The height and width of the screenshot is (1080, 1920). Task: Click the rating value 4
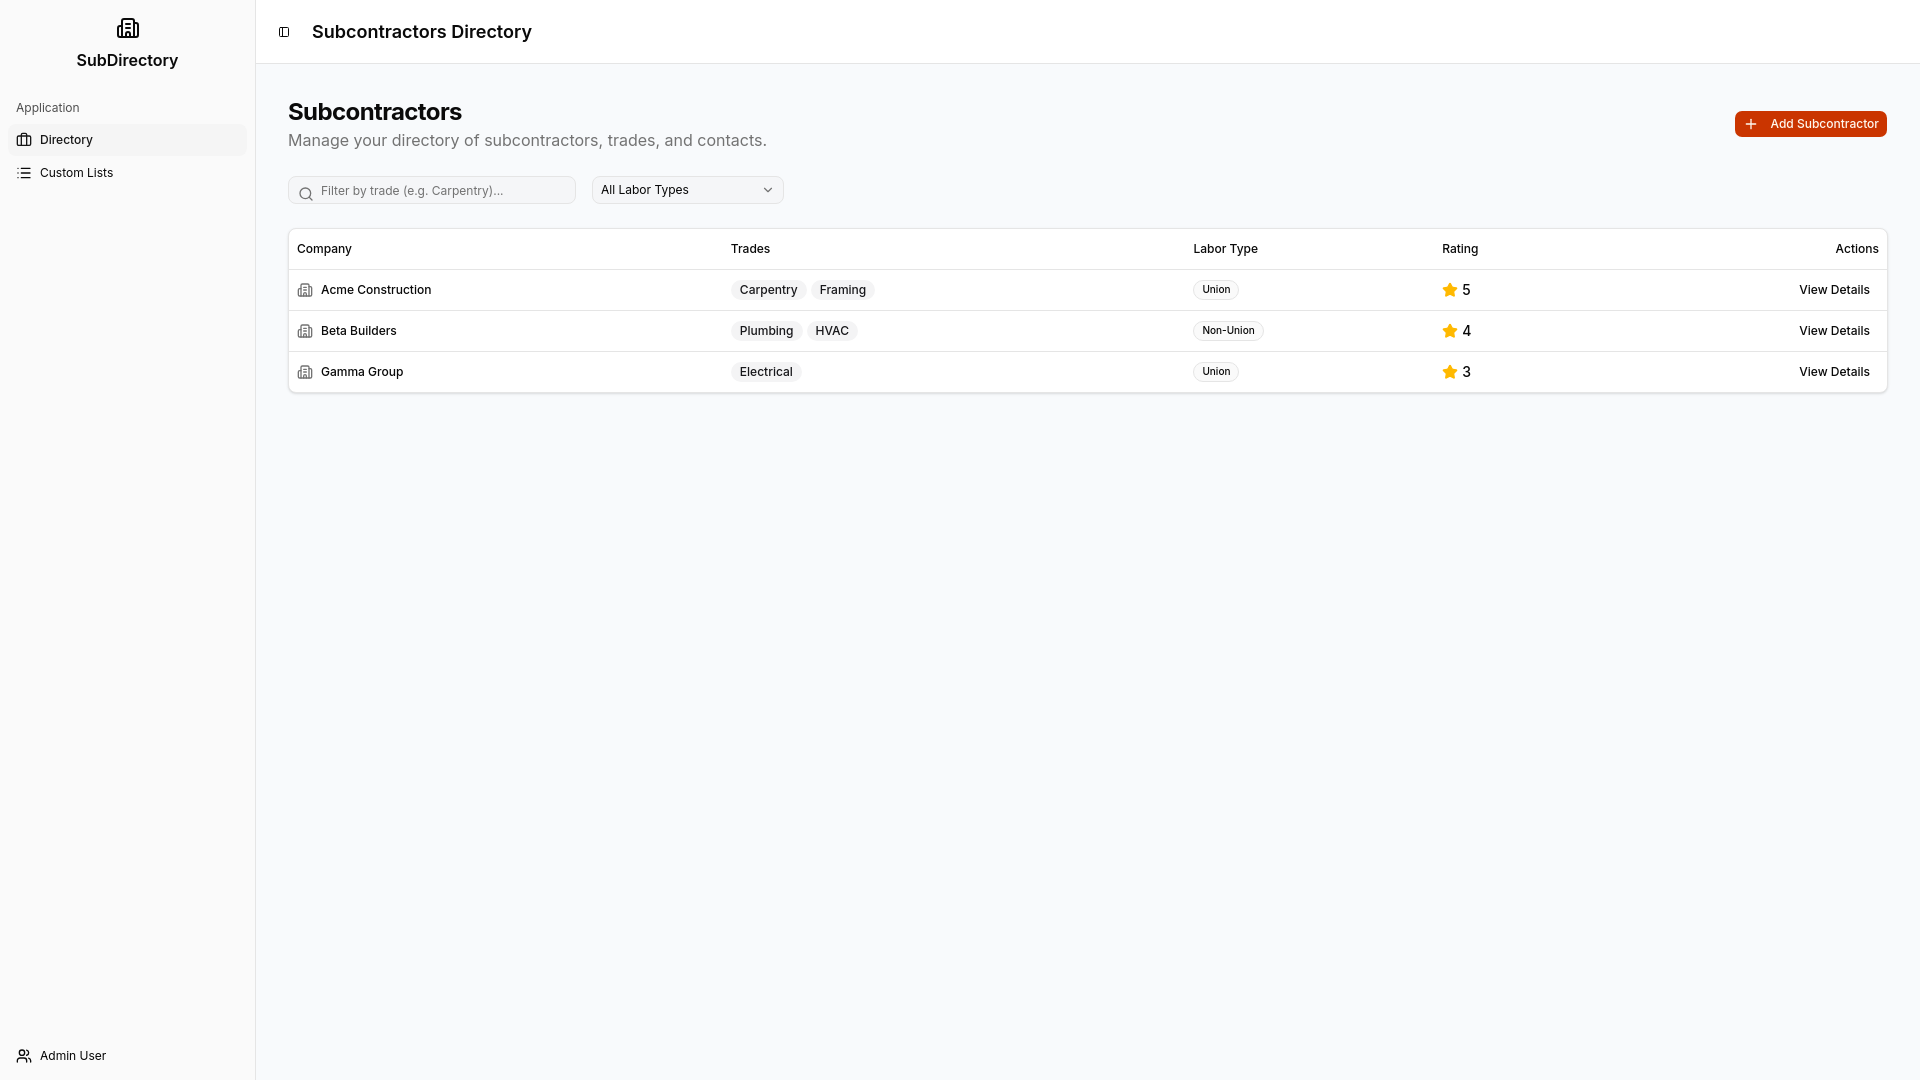click(x=1466, y=331)
